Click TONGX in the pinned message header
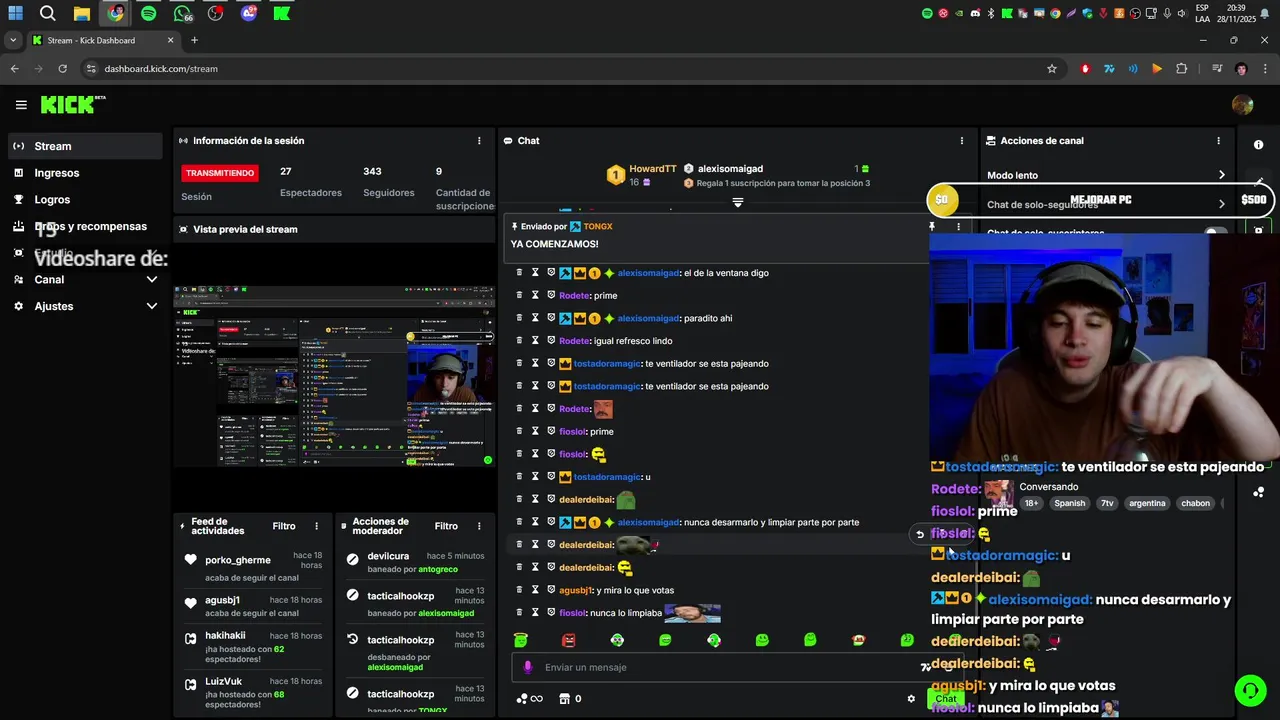 pyautogui.click(x=597, y=227)
